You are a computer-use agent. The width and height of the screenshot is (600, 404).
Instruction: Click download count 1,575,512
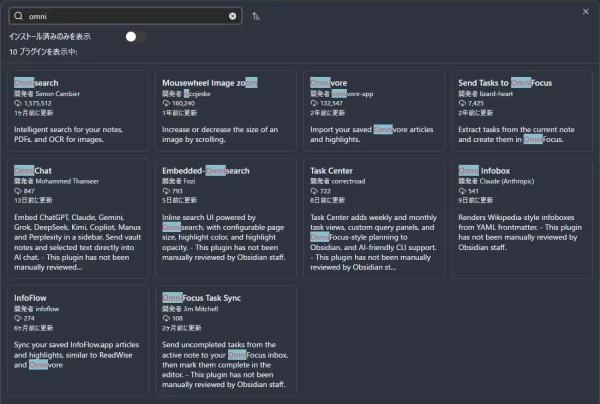(38, 103)
